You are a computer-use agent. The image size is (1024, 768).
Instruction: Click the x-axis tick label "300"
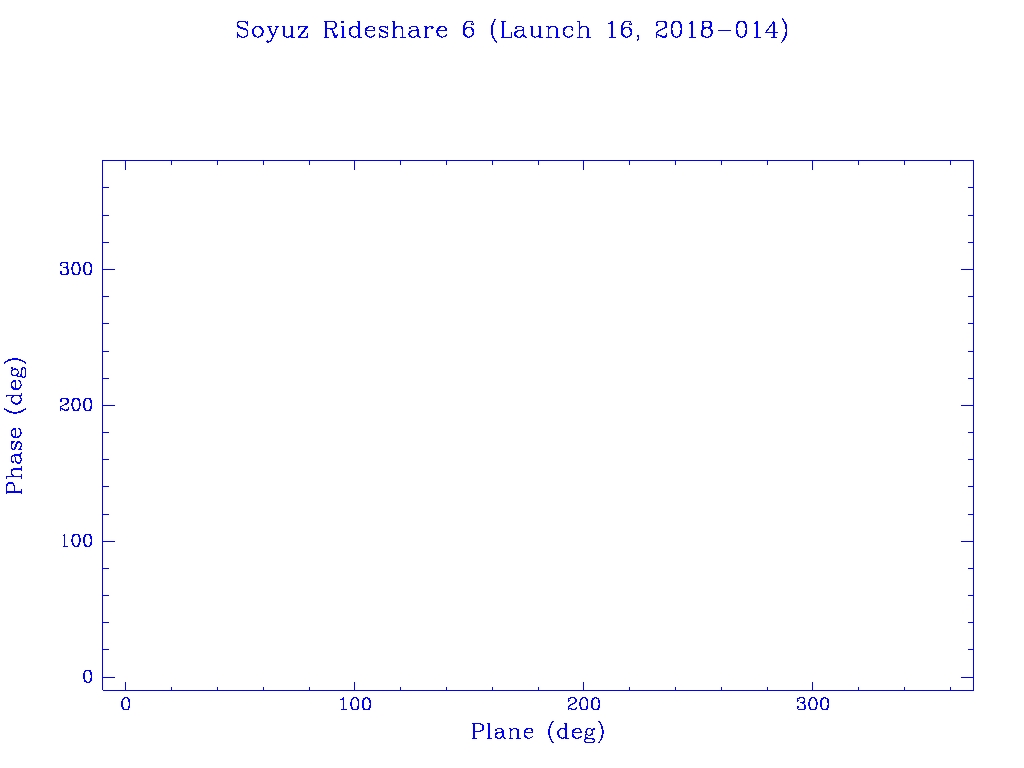tap(812, 705)
